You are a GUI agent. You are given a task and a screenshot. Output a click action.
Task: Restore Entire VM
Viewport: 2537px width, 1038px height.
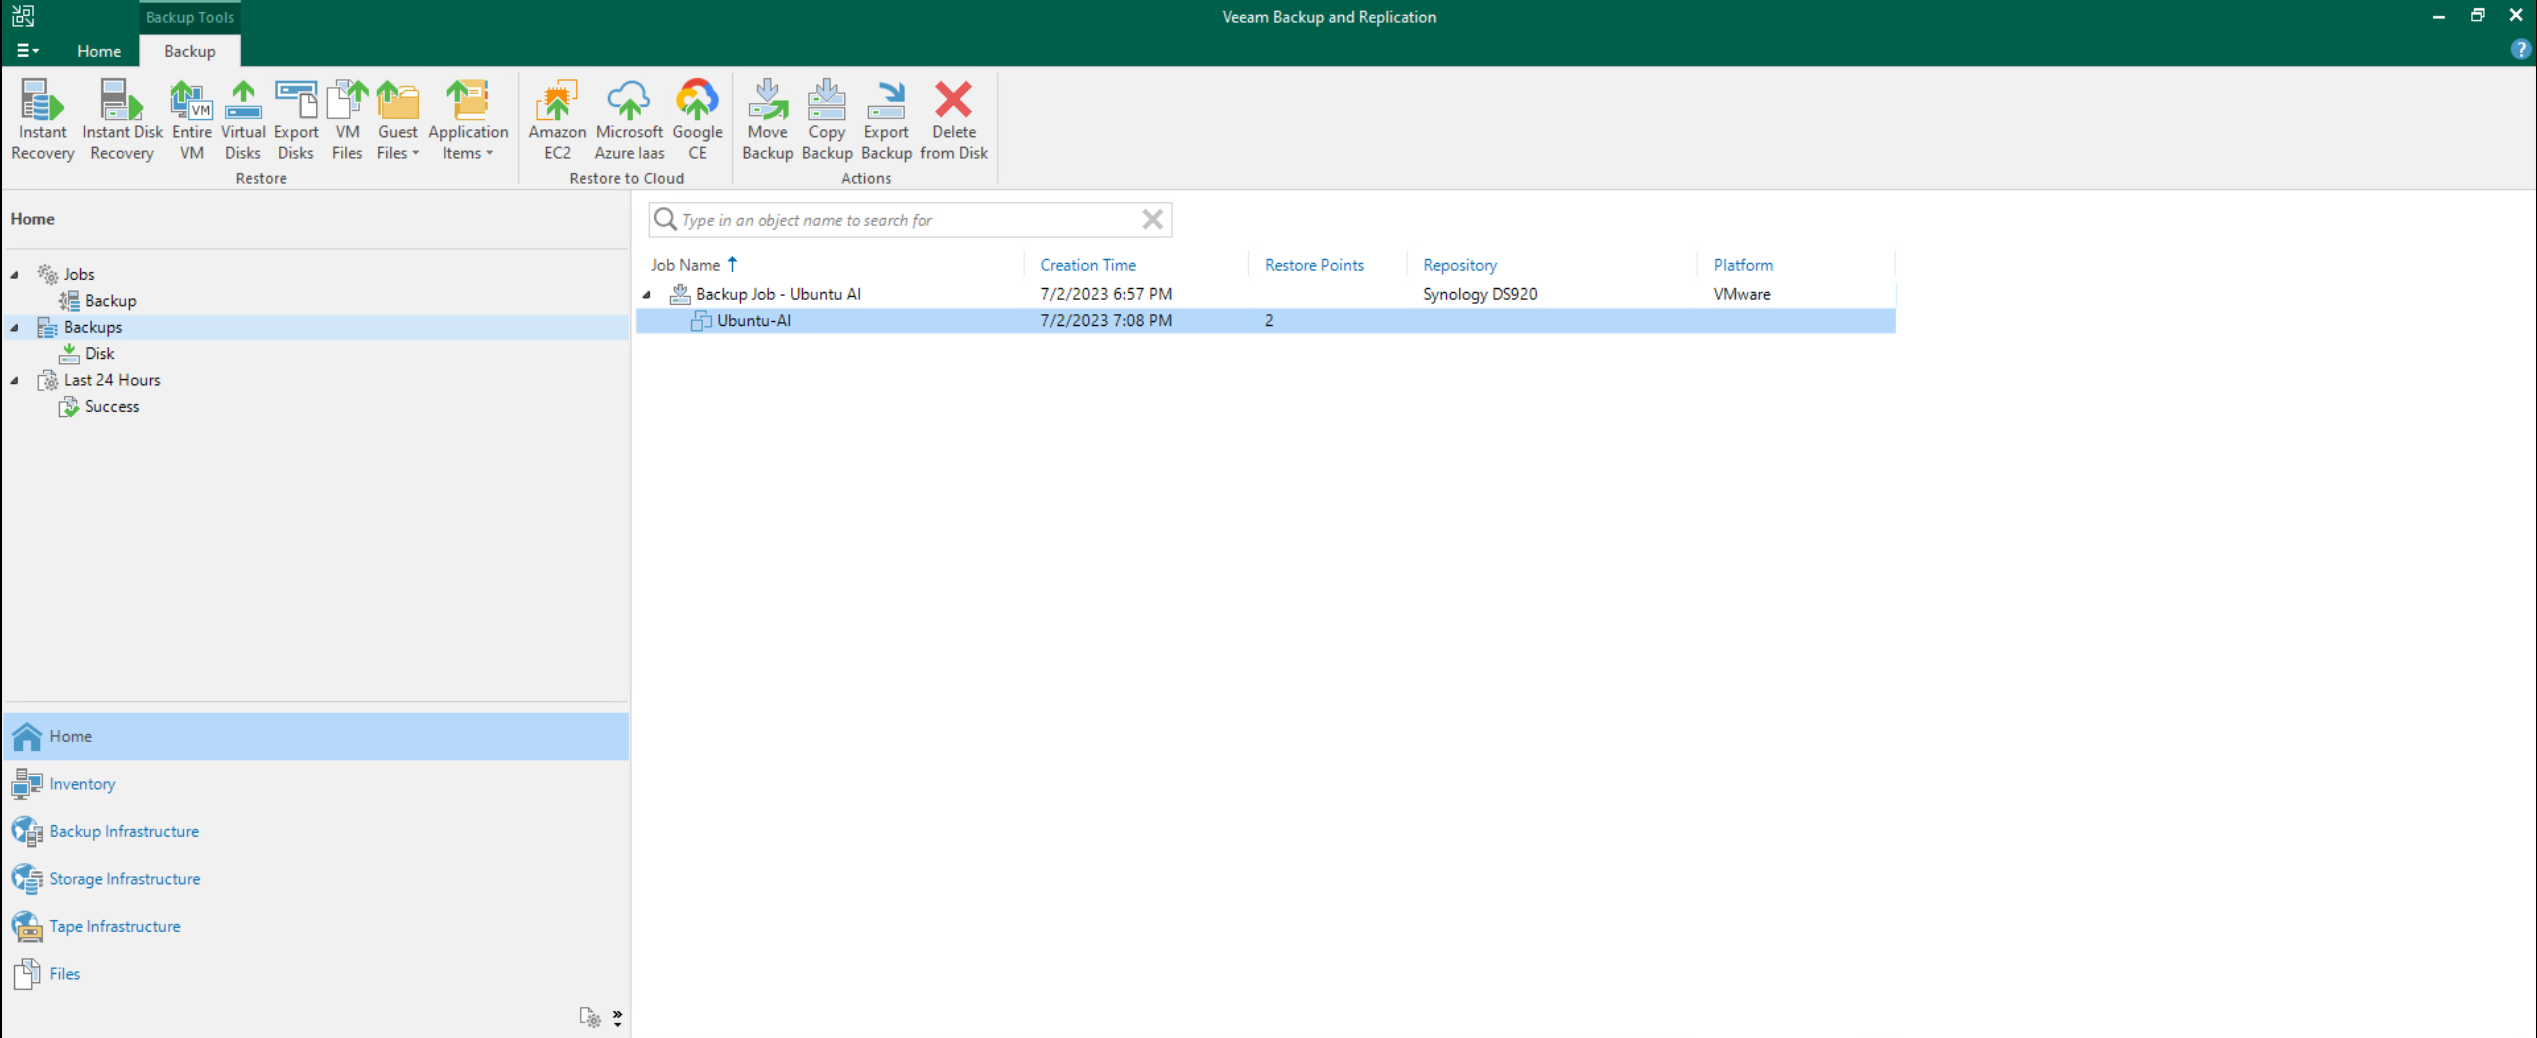(191, 119)
